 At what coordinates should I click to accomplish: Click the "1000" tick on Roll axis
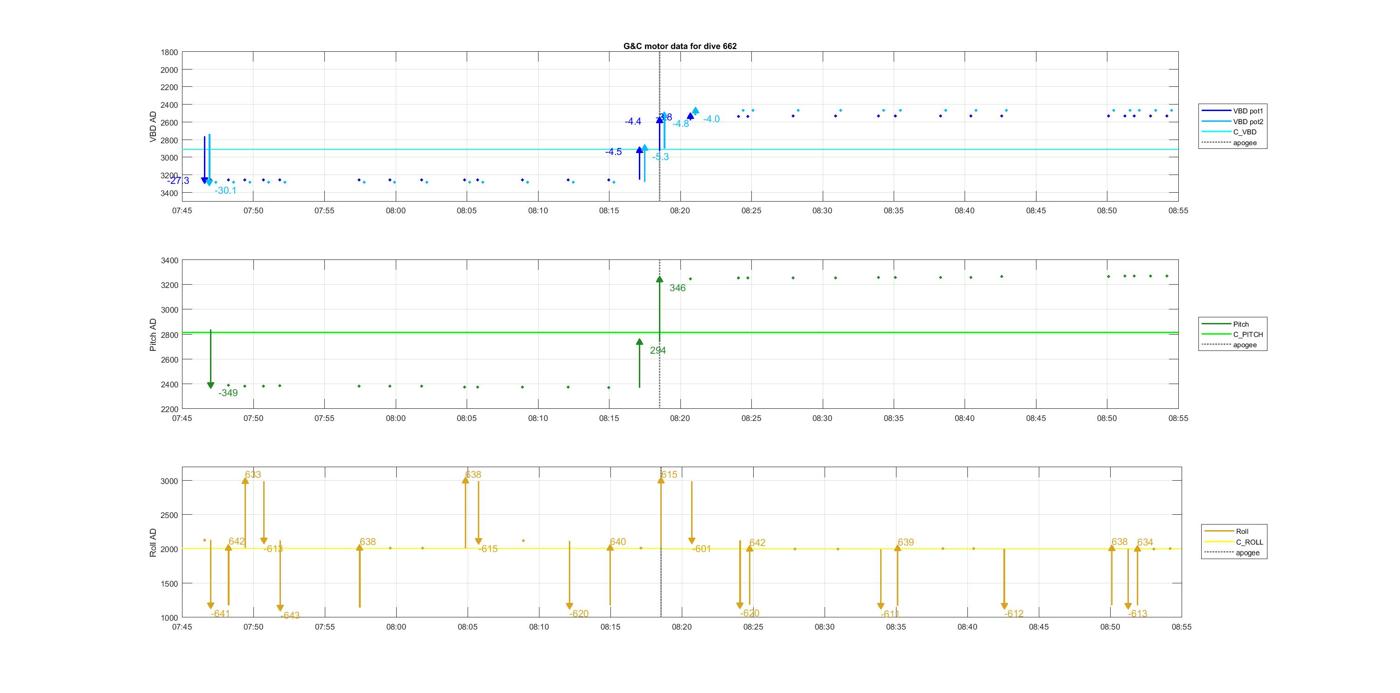(169, 618)
